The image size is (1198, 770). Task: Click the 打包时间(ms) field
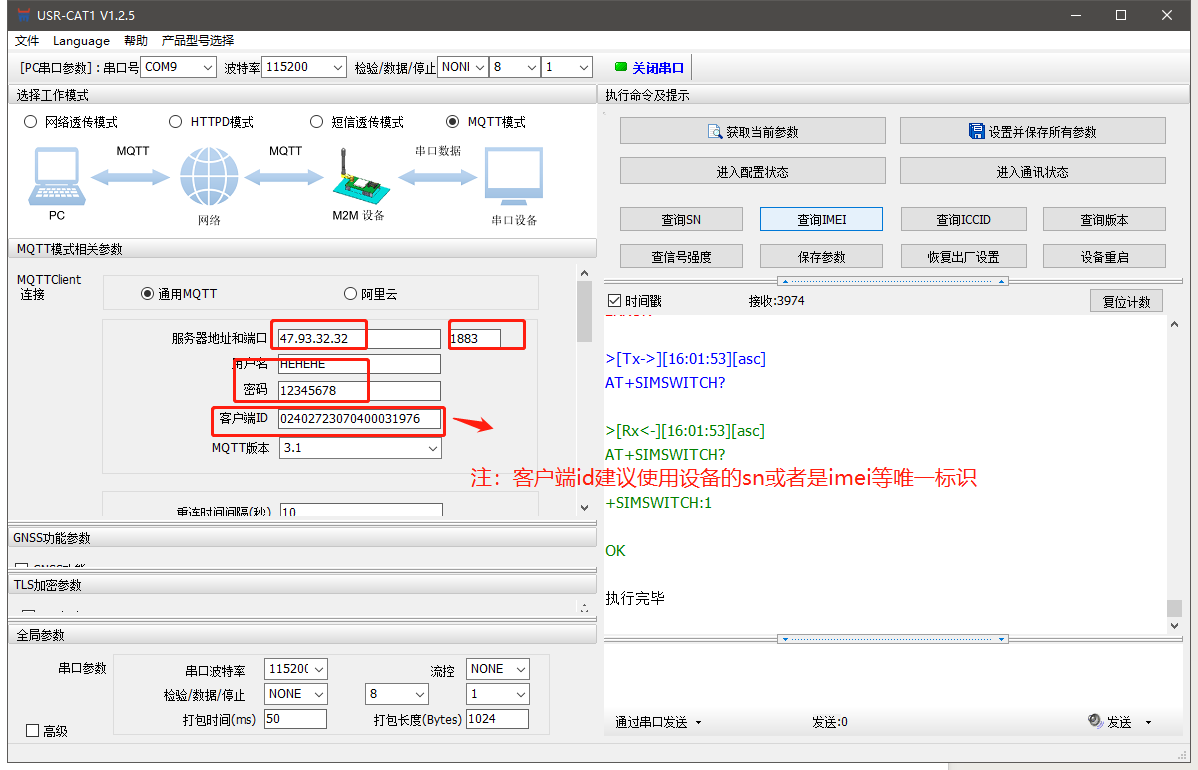pos(296,719)
